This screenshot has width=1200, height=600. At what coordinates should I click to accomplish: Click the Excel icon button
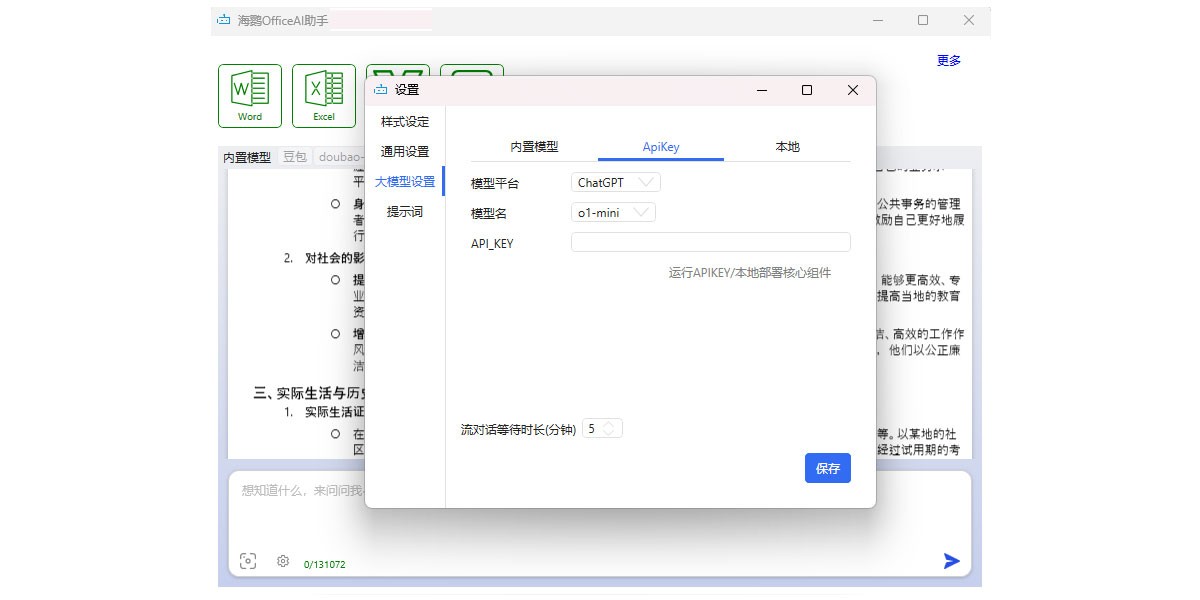[324, 96]
